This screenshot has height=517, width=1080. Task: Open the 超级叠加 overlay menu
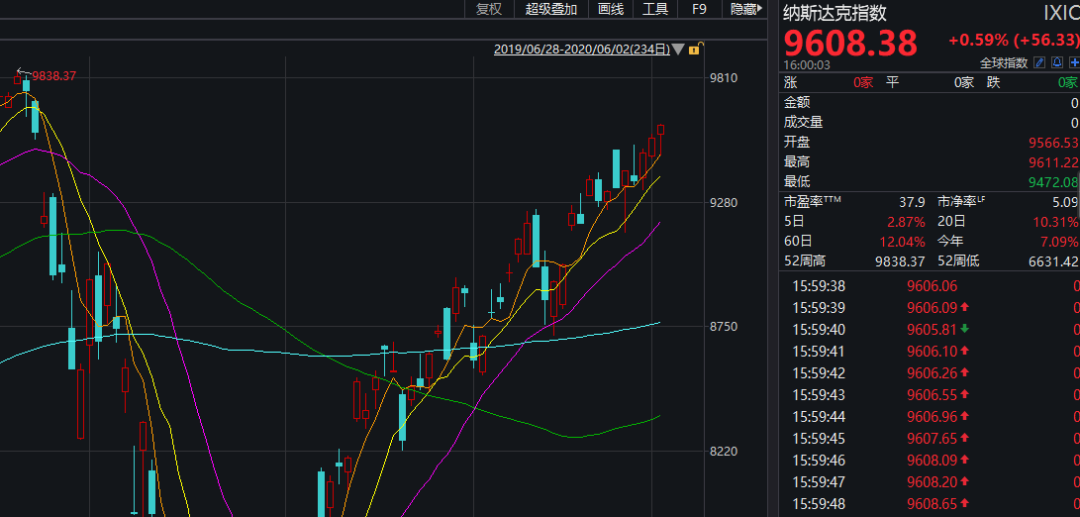[551, 9]
